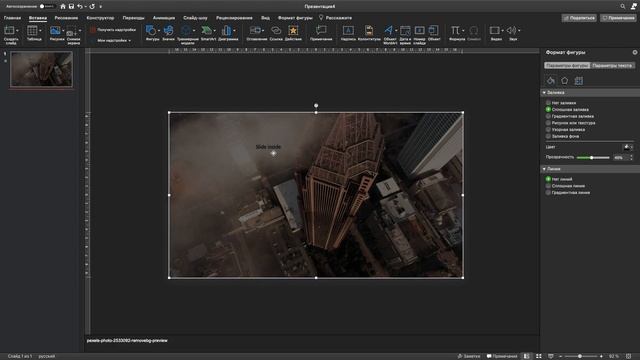Switch to slide sorter view icon
This screenshot has height=360, width=640.
click(539, 356)
